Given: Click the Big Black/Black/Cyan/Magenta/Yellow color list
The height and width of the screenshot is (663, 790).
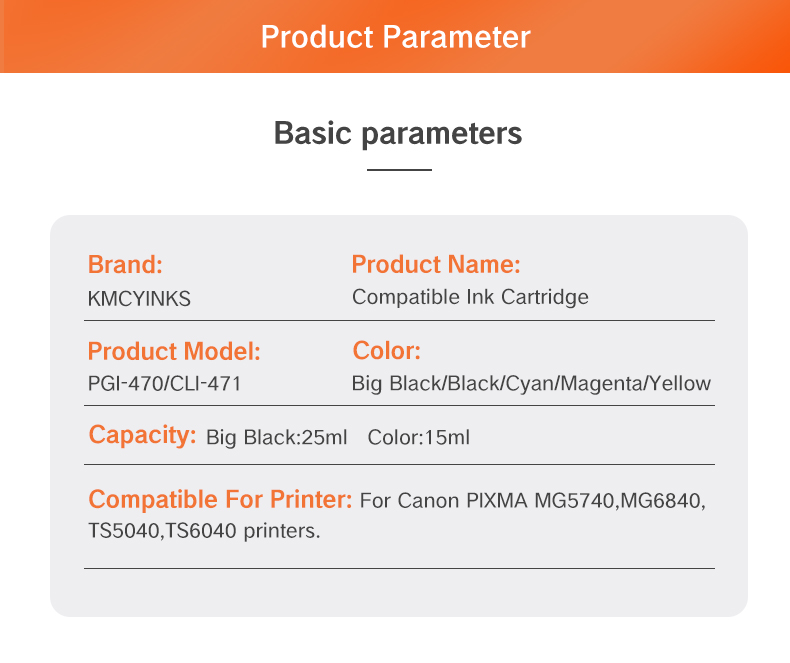Looking at the screenshot, I should 531,383.
